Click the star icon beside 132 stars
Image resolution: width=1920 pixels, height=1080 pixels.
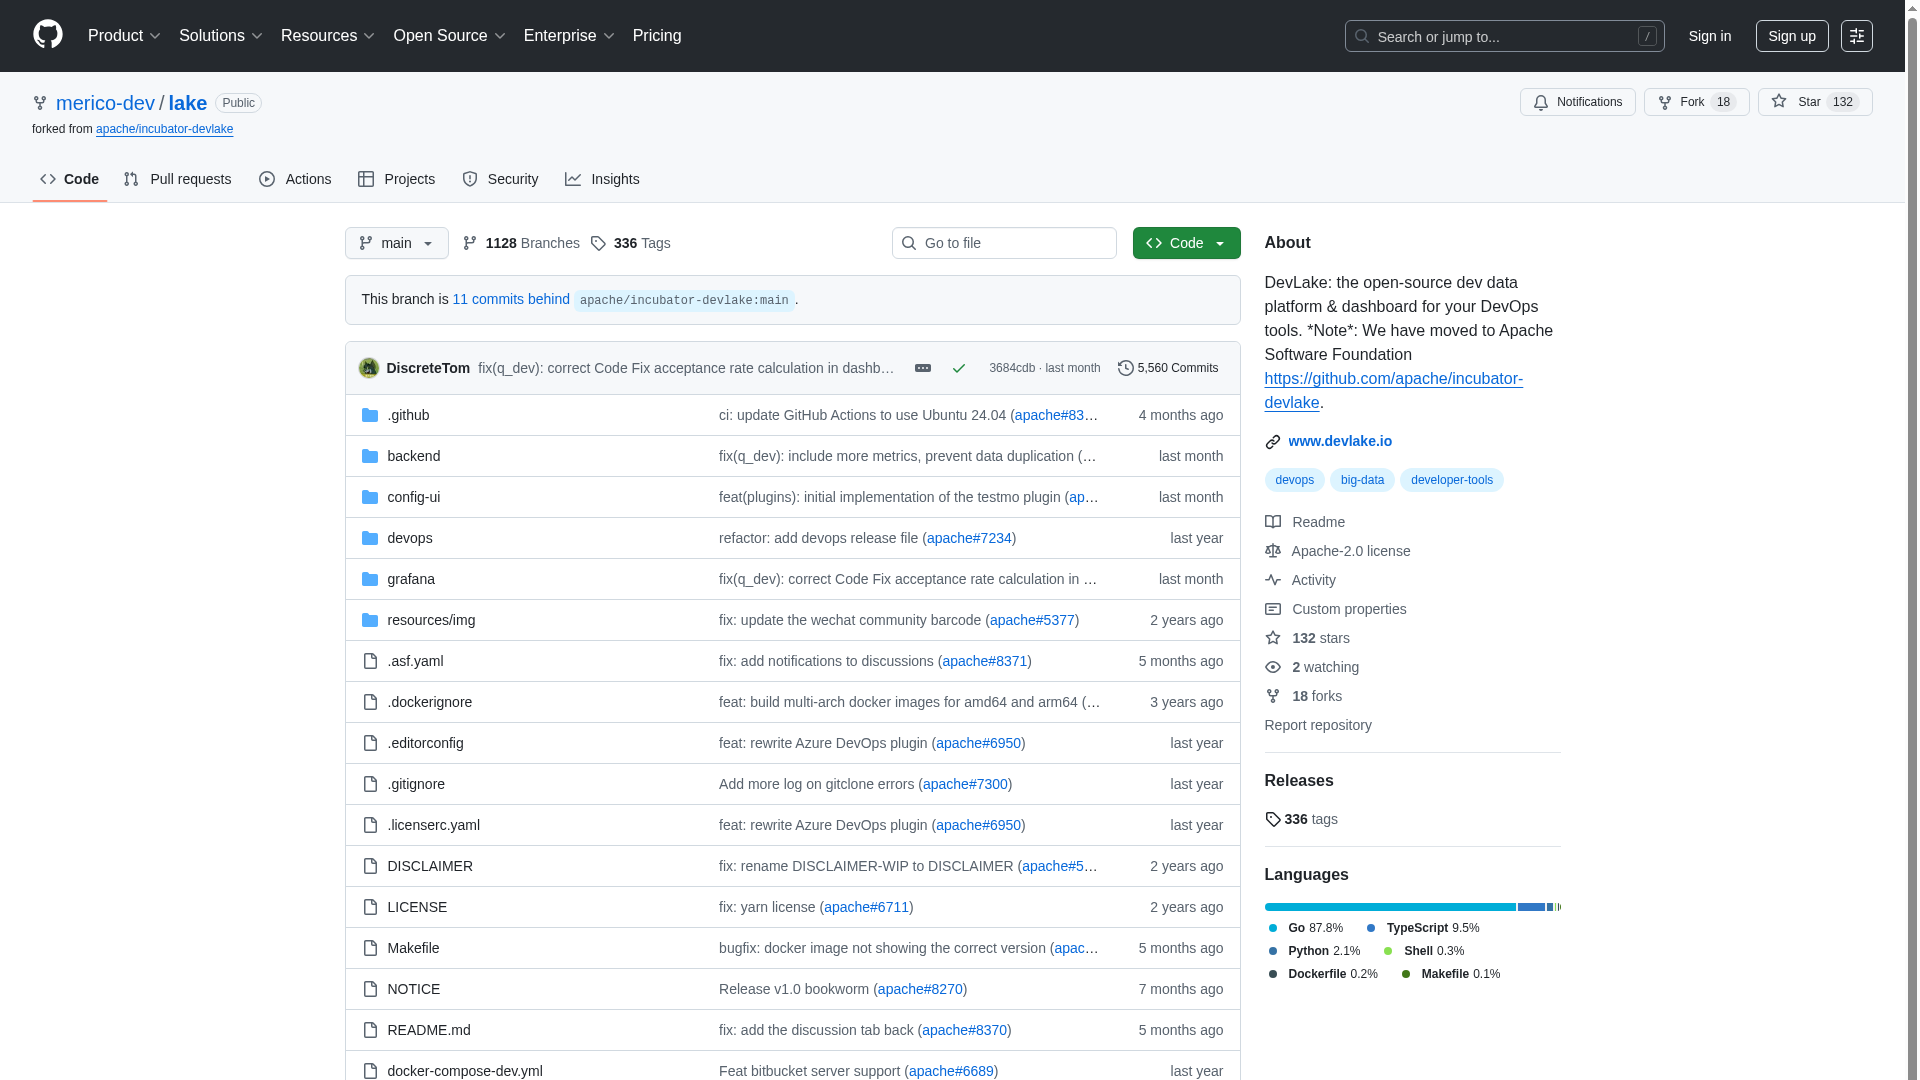pos(1273,638)
